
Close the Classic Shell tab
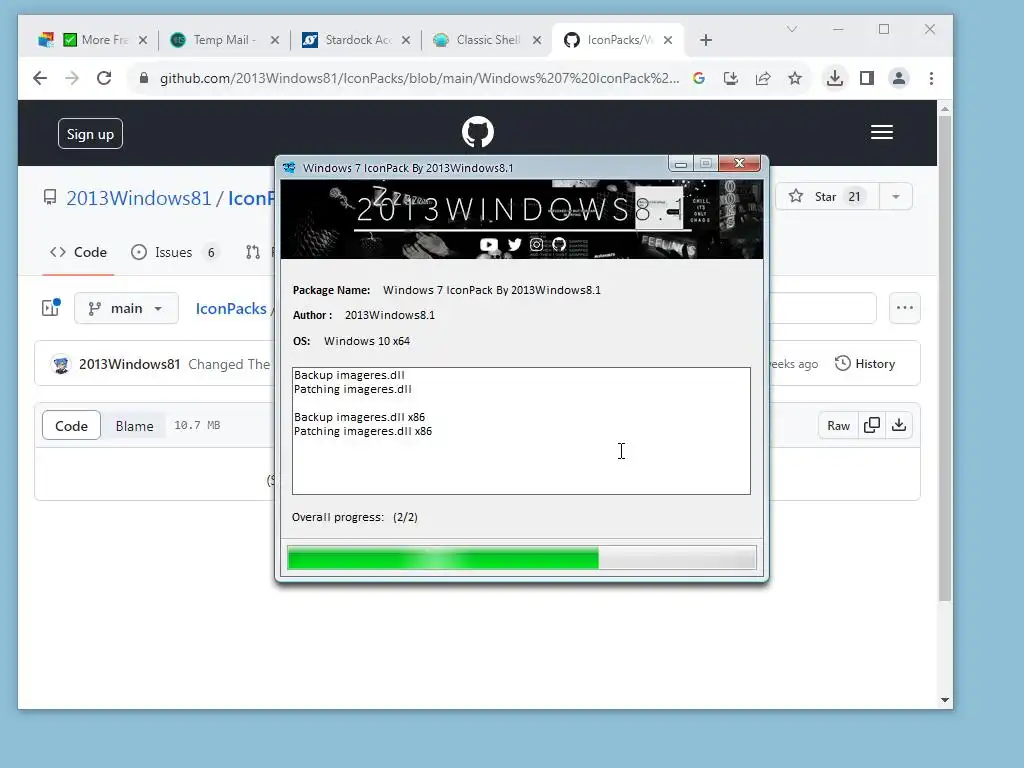pos(537,40)
